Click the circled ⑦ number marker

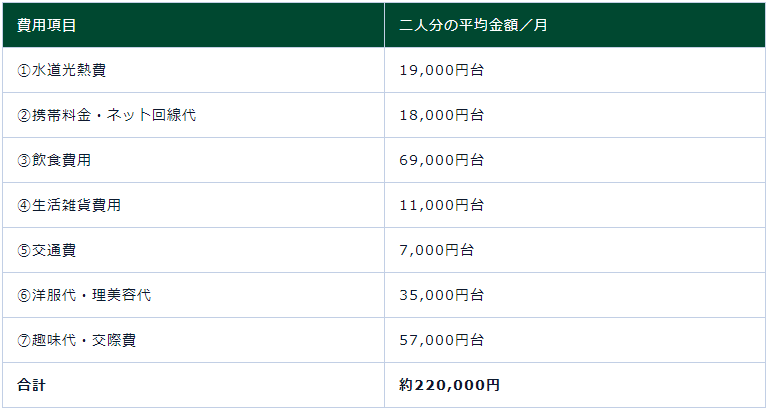coord(24,340)
